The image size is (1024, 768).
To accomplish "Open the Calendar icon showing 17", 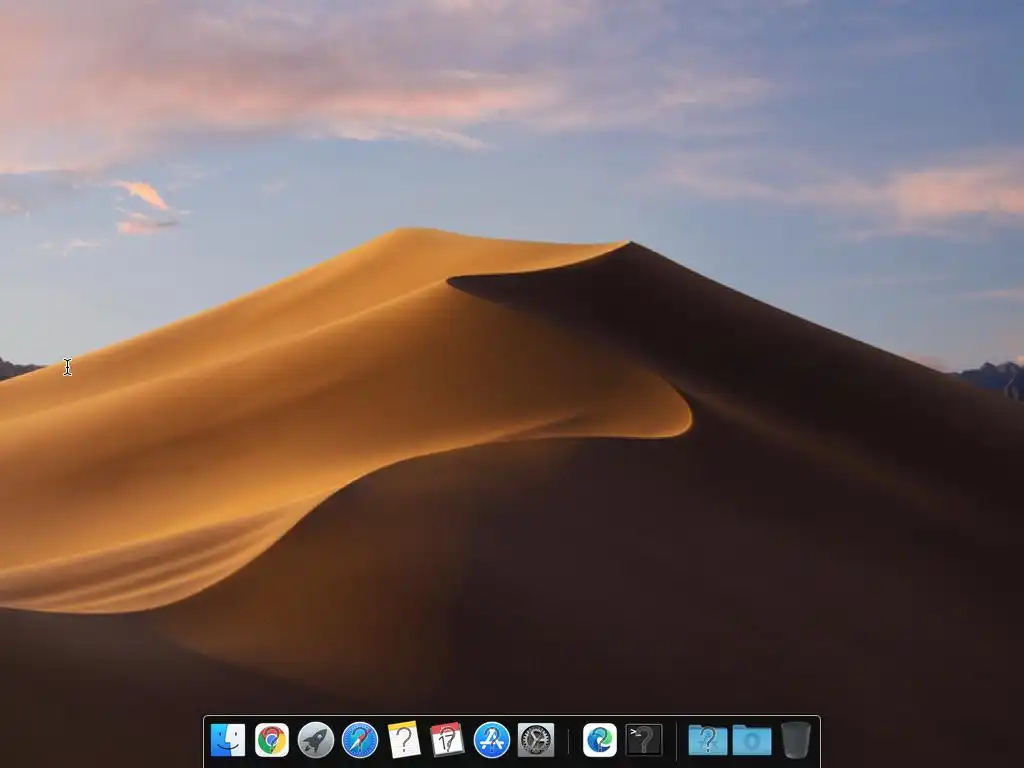I will 447,740.
